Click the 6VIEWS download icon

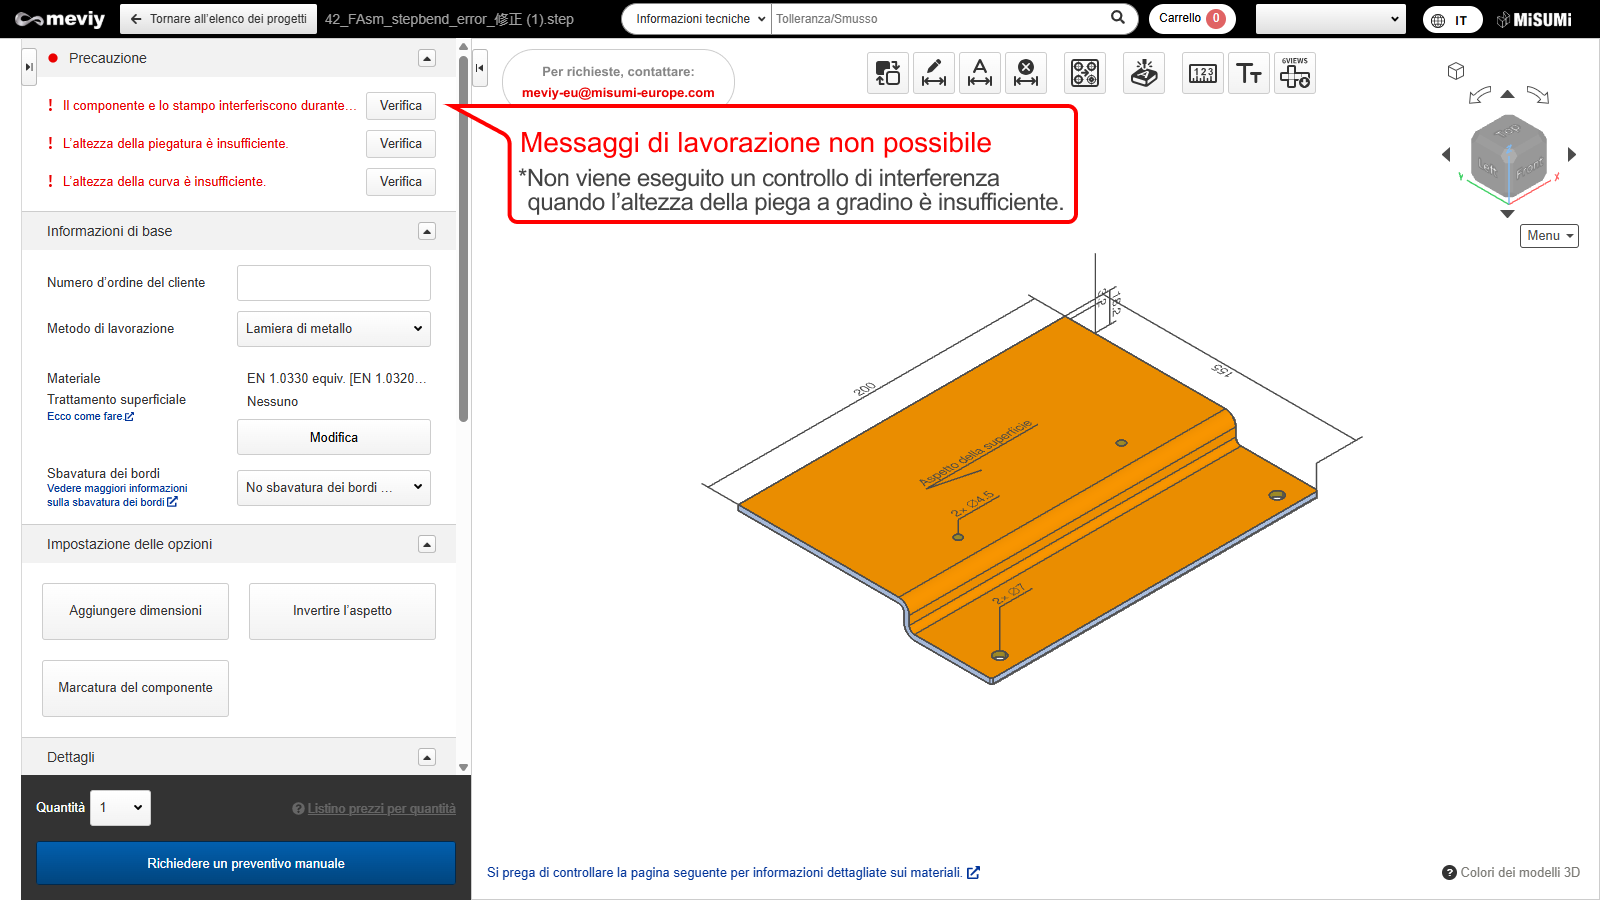pyautogui.click(x=1295, y=73)
